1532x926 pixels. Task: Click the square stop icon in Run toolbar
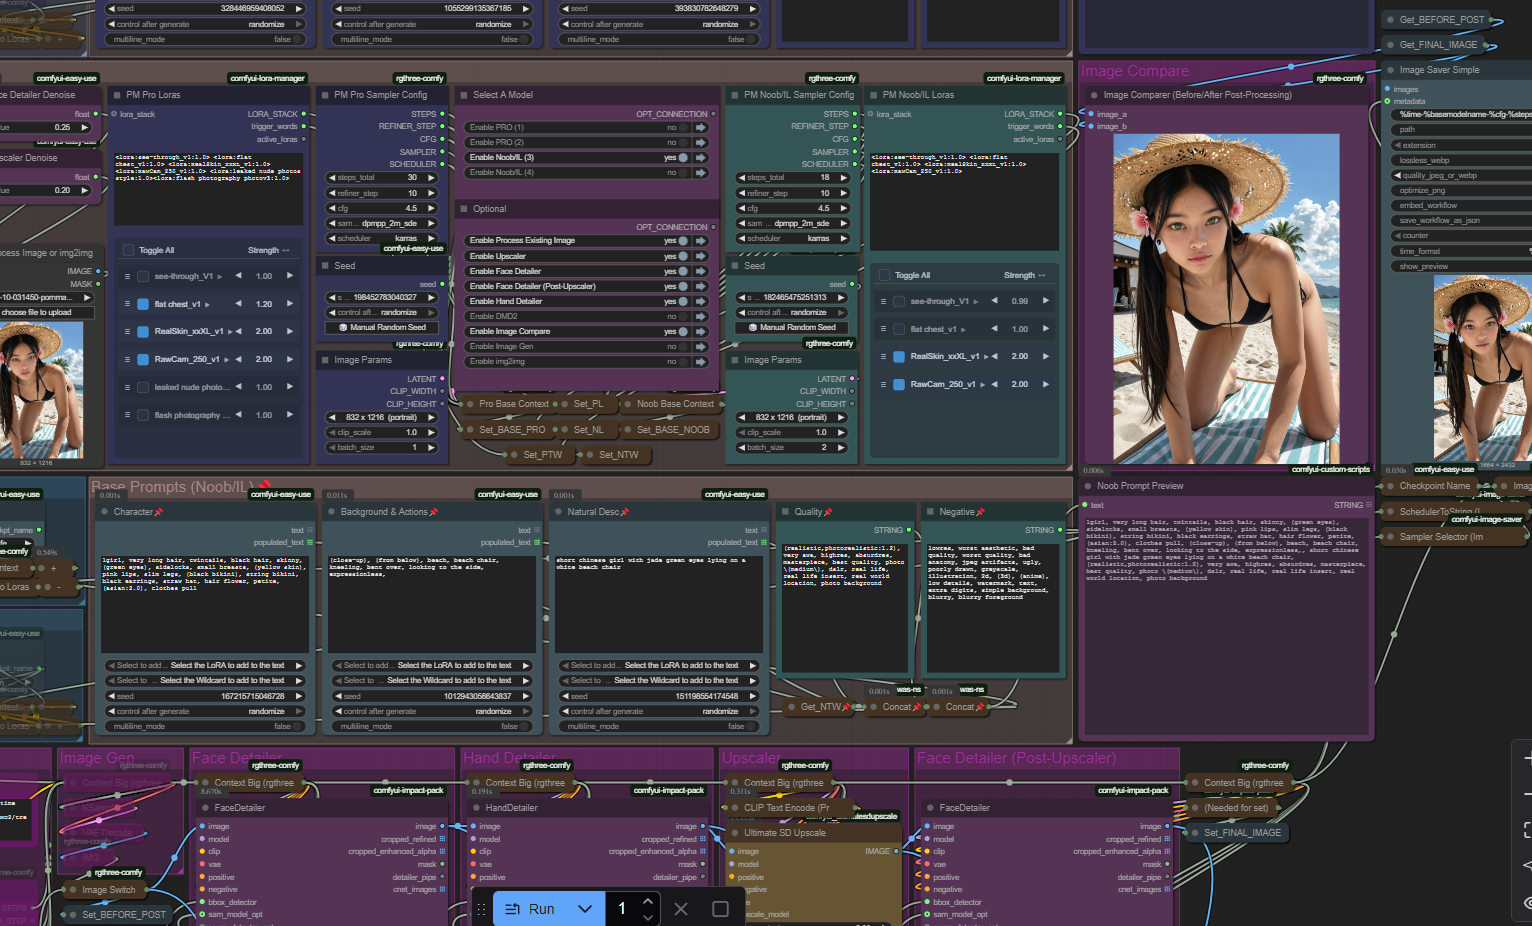(720, 909)
